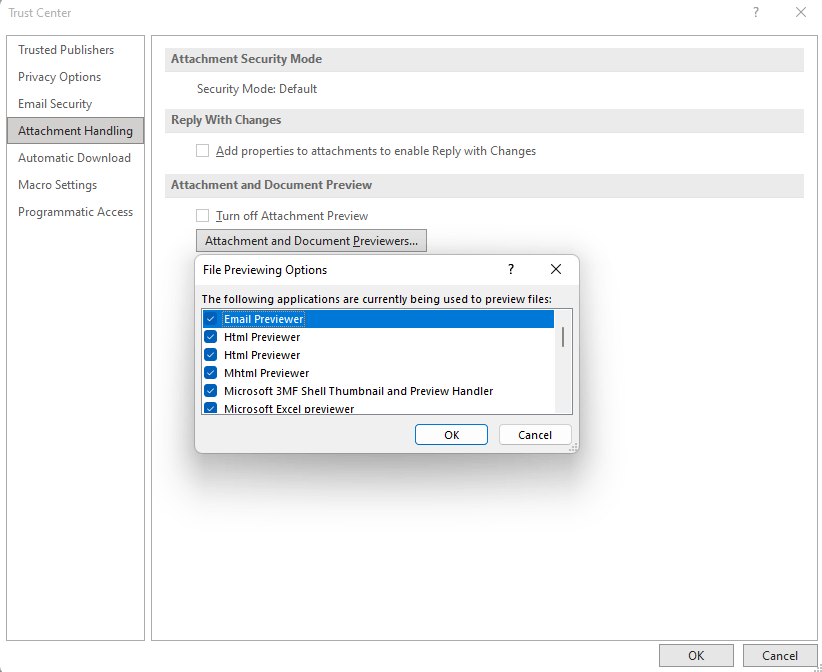
Task: Close the File Previewing Options dialog
Action: pyautogui.click(x=556, y=269)
